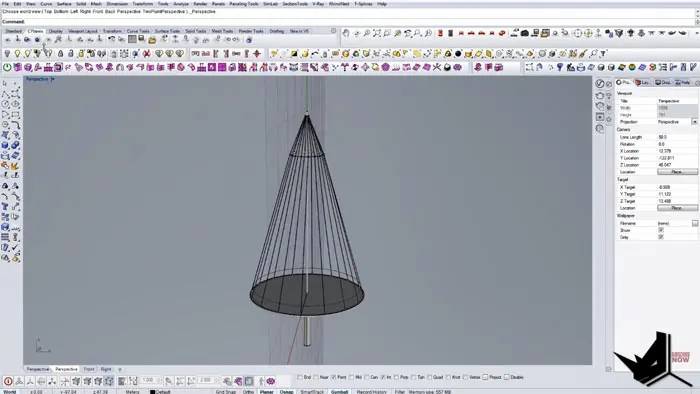Toggle the Cen osnap checkbox

pos(367,377)
